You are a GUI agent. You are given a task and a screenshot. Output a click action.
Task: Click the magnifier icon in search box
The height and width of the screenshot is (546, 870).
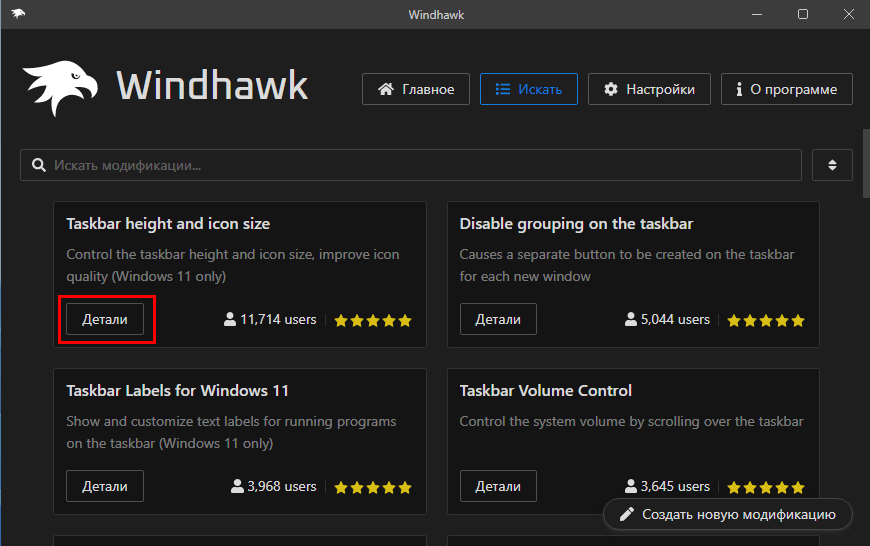[x=38, y=165]
